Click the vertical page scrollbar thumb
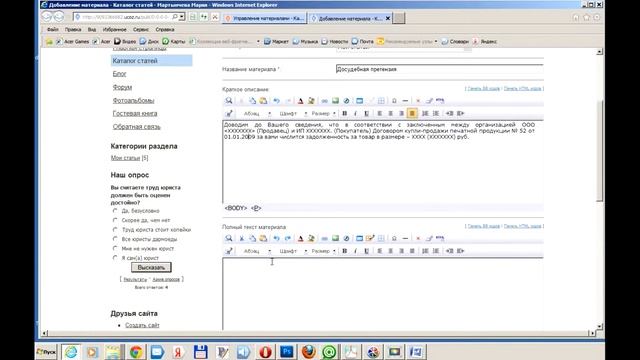 [599, 150]
